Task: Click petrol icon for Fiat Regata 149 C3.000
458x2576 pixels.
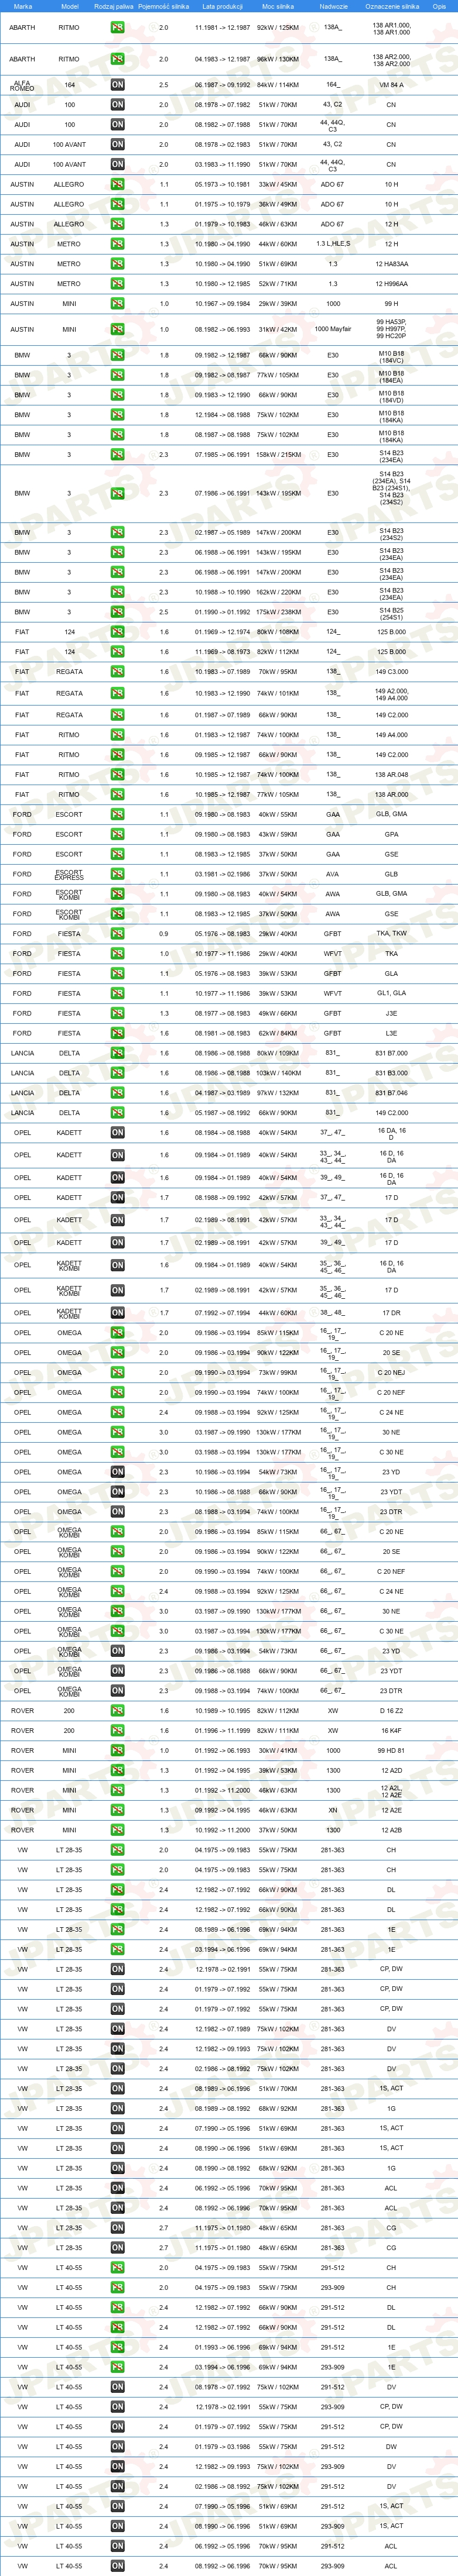Action: pos(117,672)
